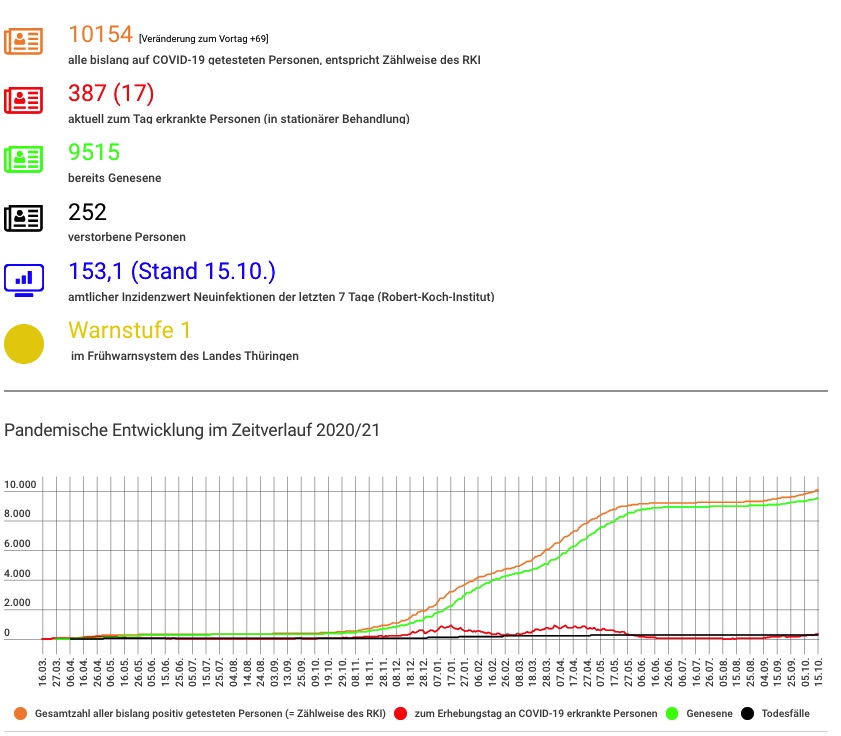
Task: Click the 2.000 y-axis label
Action: click(x=17, y=603)
